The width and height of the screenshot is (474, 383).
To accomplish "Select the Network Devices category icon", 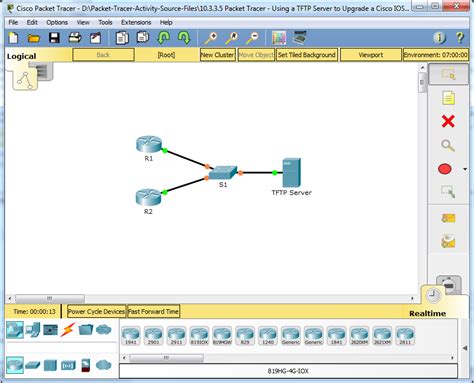I will (x=15, y=330).
